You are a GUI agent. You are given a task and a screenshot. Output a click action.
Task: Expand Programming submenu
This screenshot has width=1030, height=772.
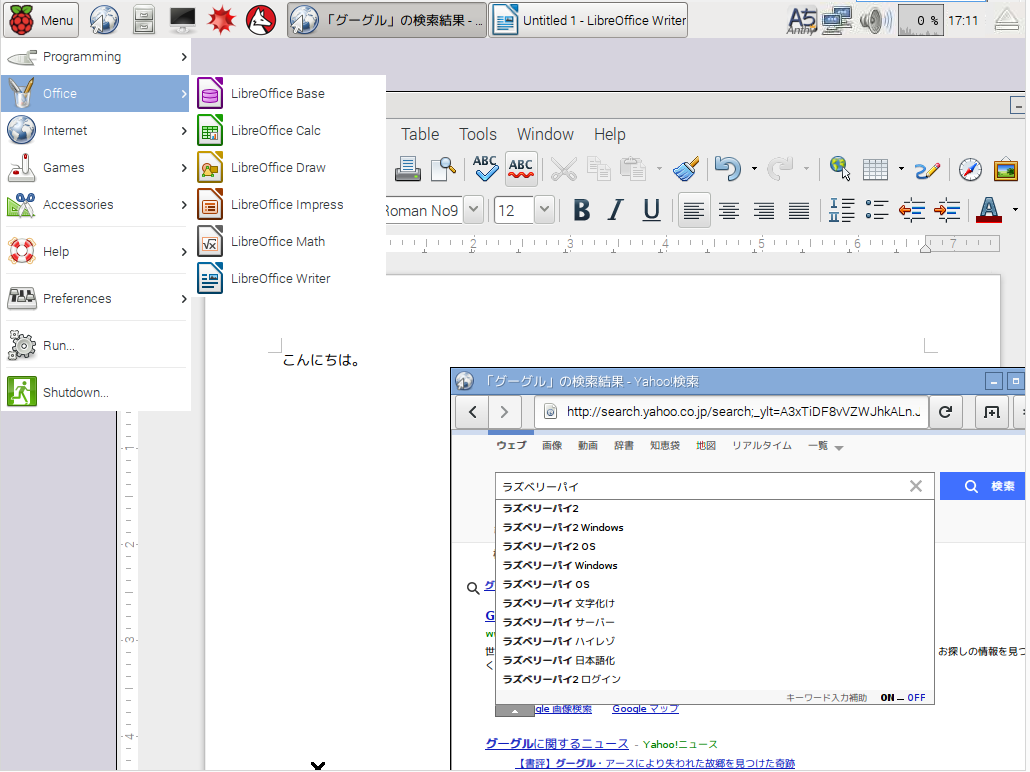[97, 57]
